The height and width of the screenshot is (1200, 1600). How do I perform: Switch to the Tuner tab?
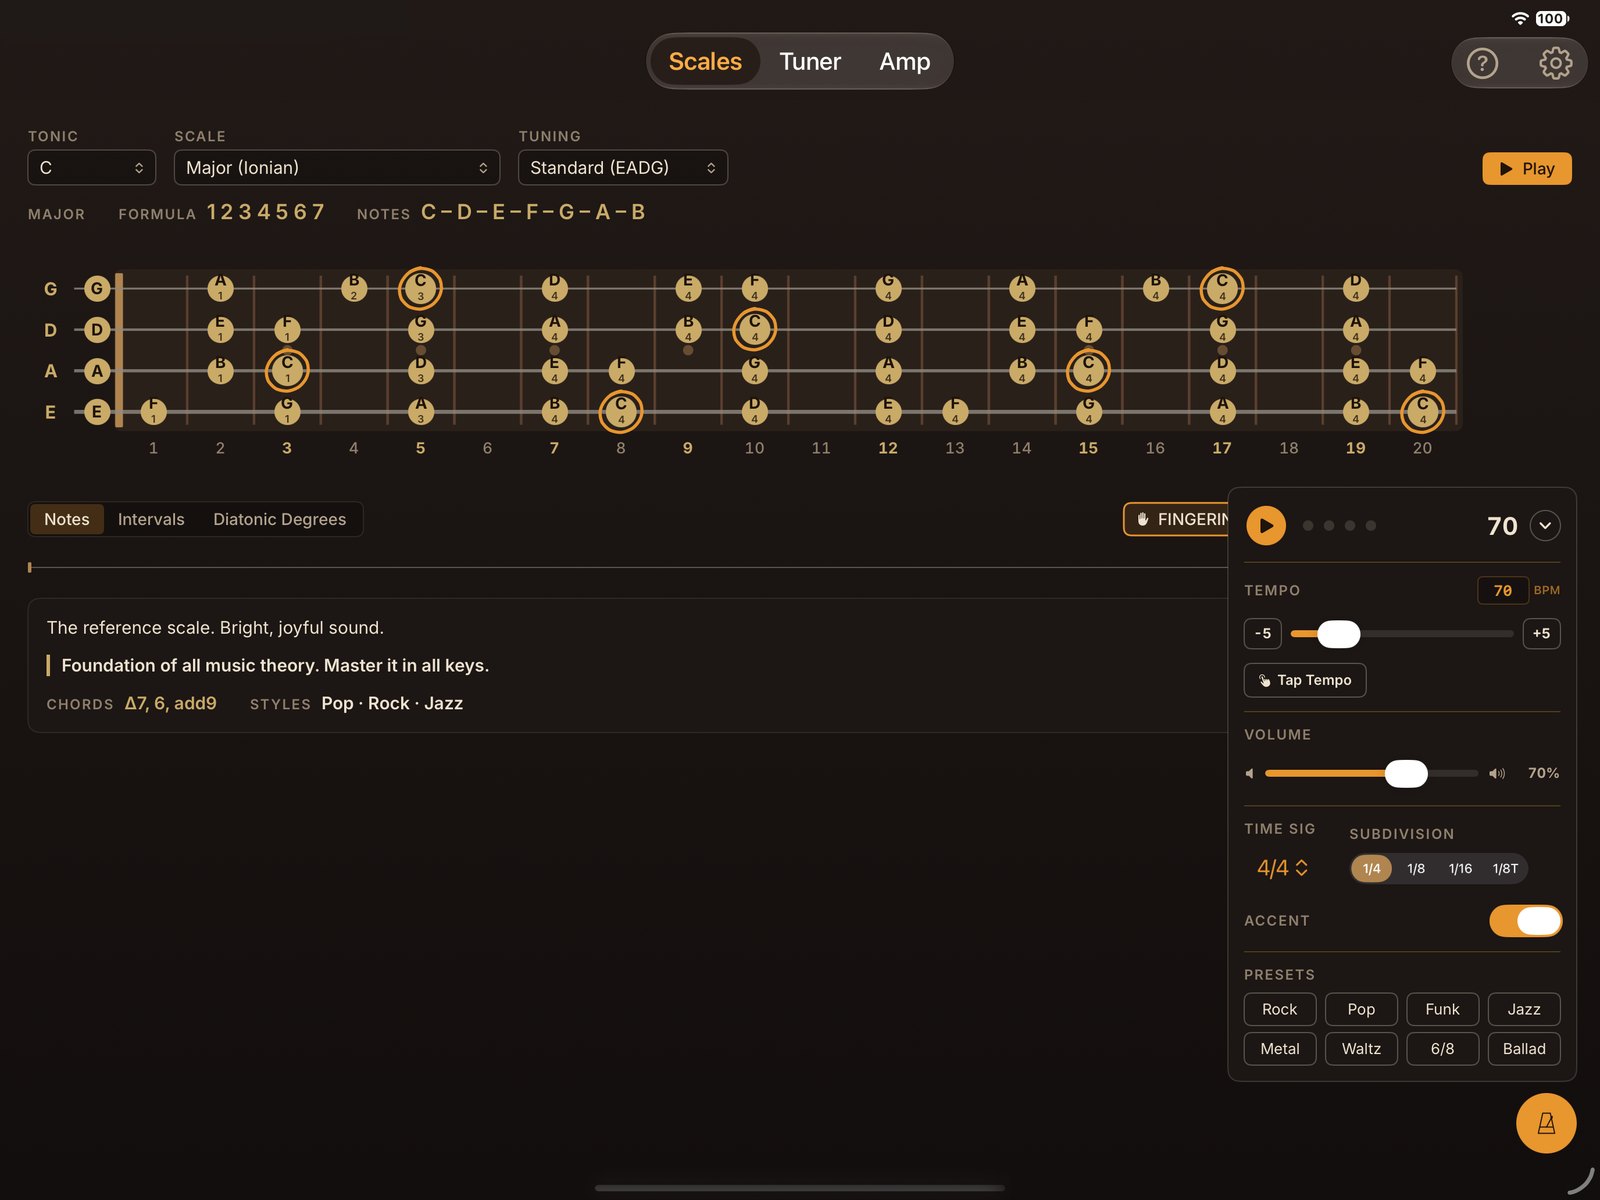pos(810,62)
